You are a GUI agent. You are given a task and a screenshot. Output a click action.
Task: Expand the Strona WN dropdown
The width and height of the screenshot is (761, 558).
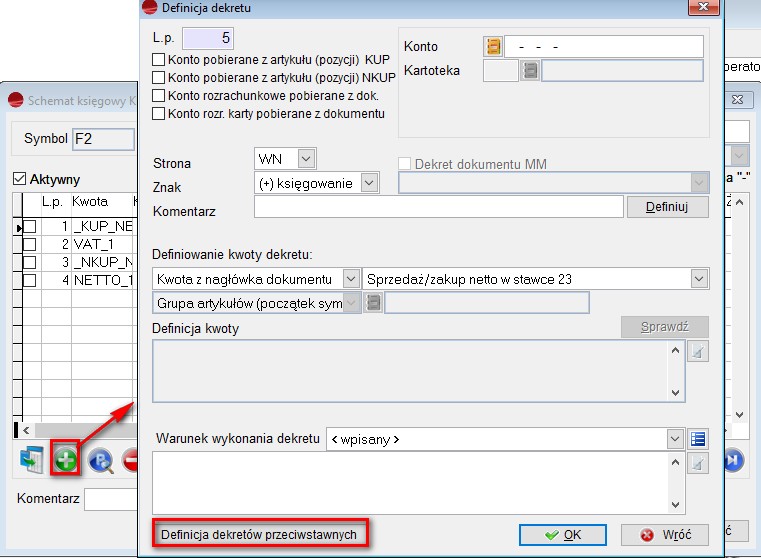click(x=306, y=159)
